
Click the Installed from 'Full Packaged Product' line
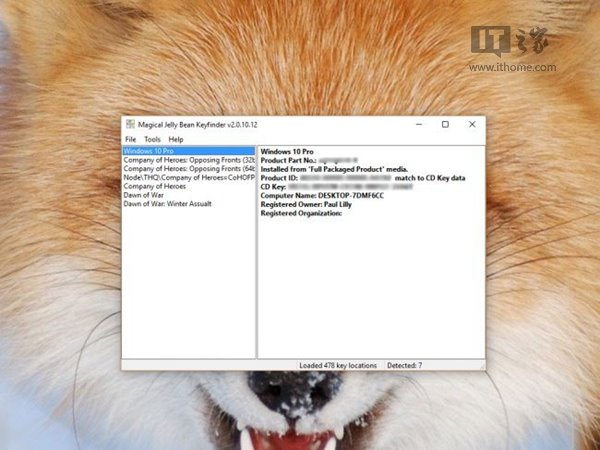pos(334,169)
